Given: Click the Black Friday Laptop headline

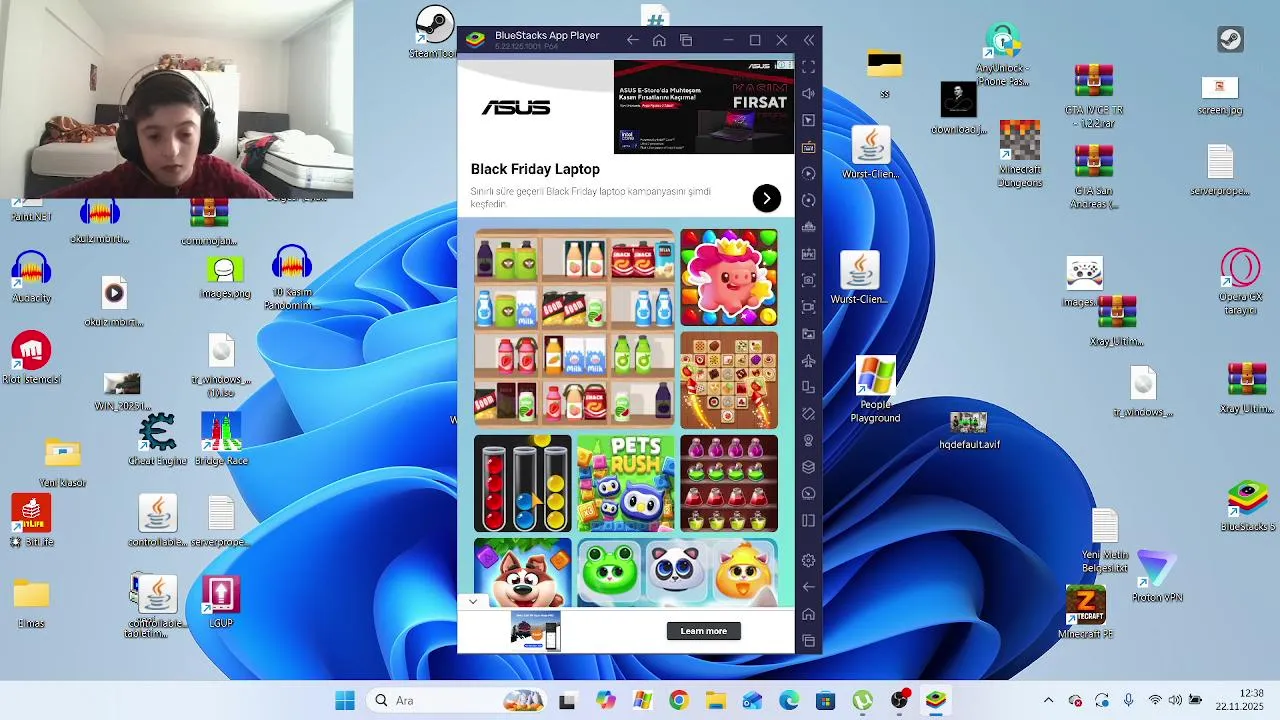Looking at the screenshot, I should pos(535,169).
